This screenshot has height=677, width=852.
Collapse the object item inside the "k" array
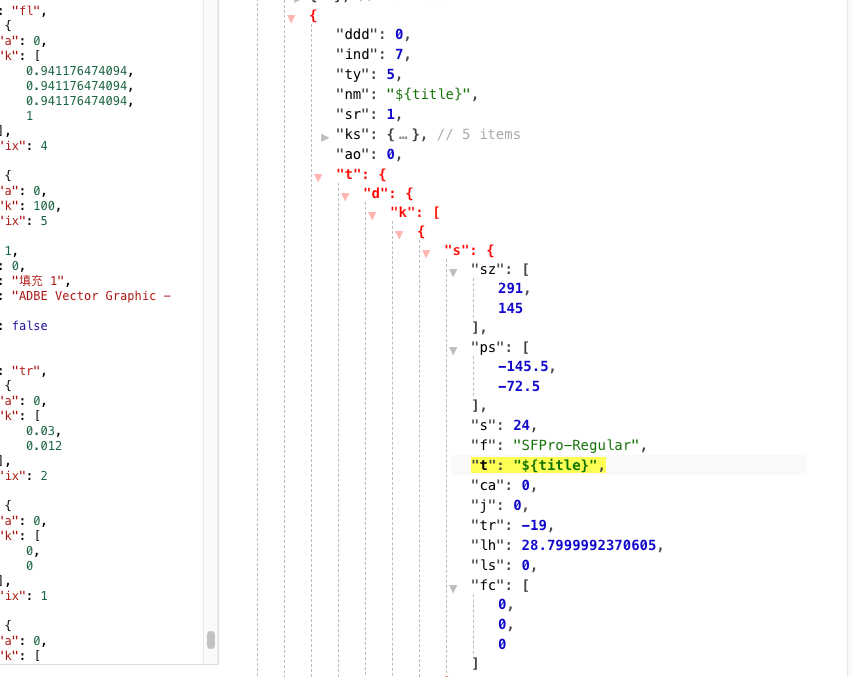[x=399, y=235]
